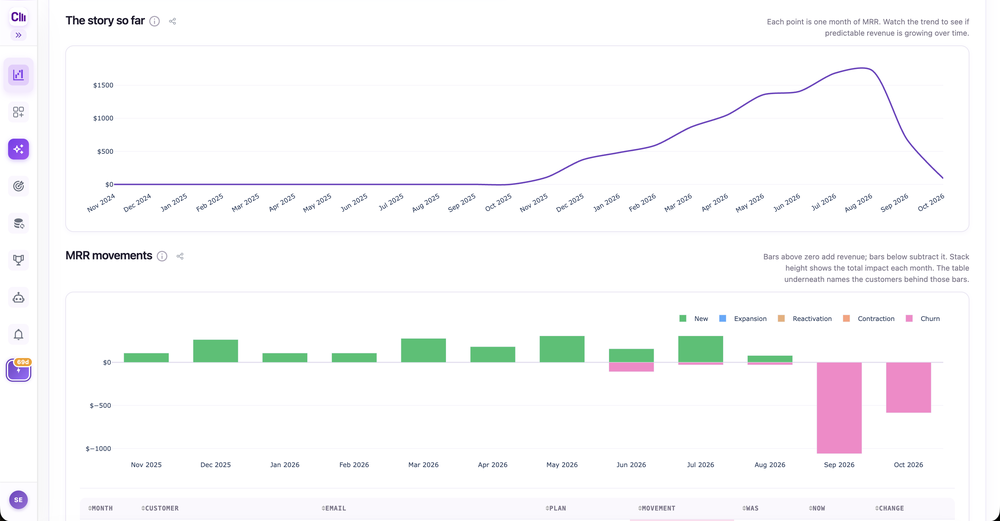Viewport: 1000px width, 521px height.
Task: Click the Jun 2026 pink churn segment
Action: [x=631, y=367]
